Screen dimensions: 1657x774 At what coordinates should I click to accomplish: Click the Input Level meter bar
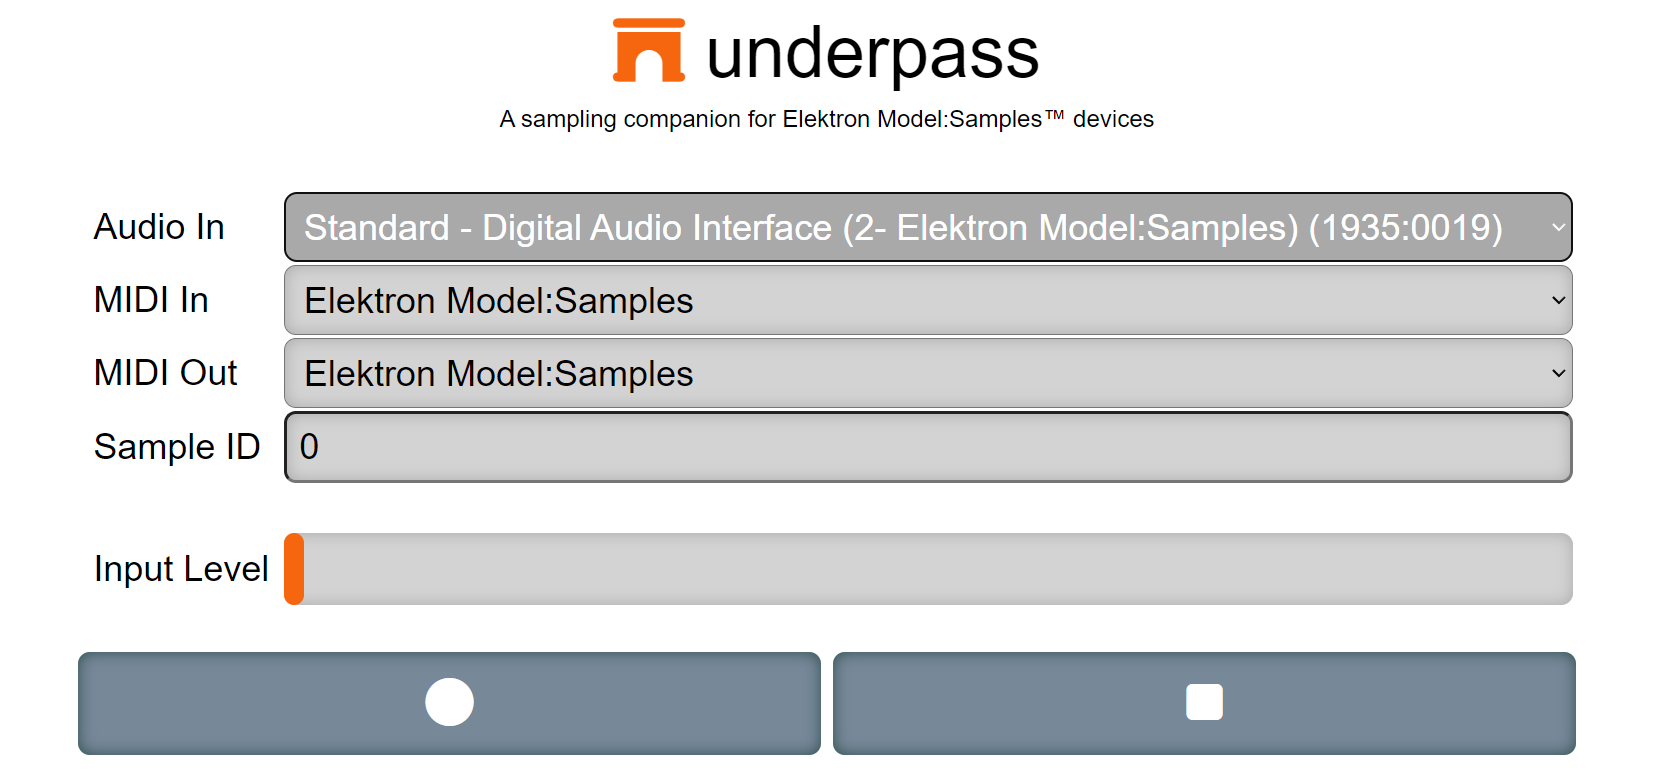point(928,569)
